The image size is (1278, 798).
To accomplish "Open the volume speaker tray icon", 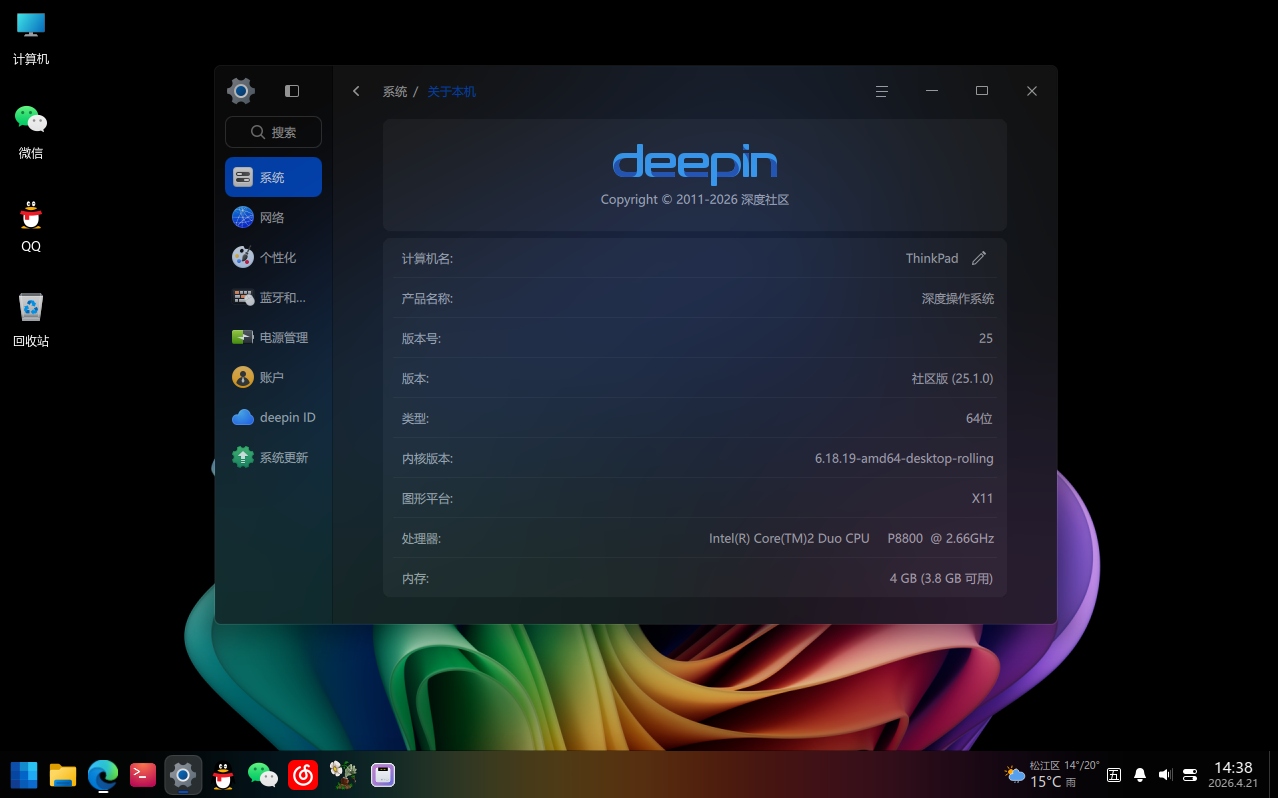I will tap(1165, 775).
